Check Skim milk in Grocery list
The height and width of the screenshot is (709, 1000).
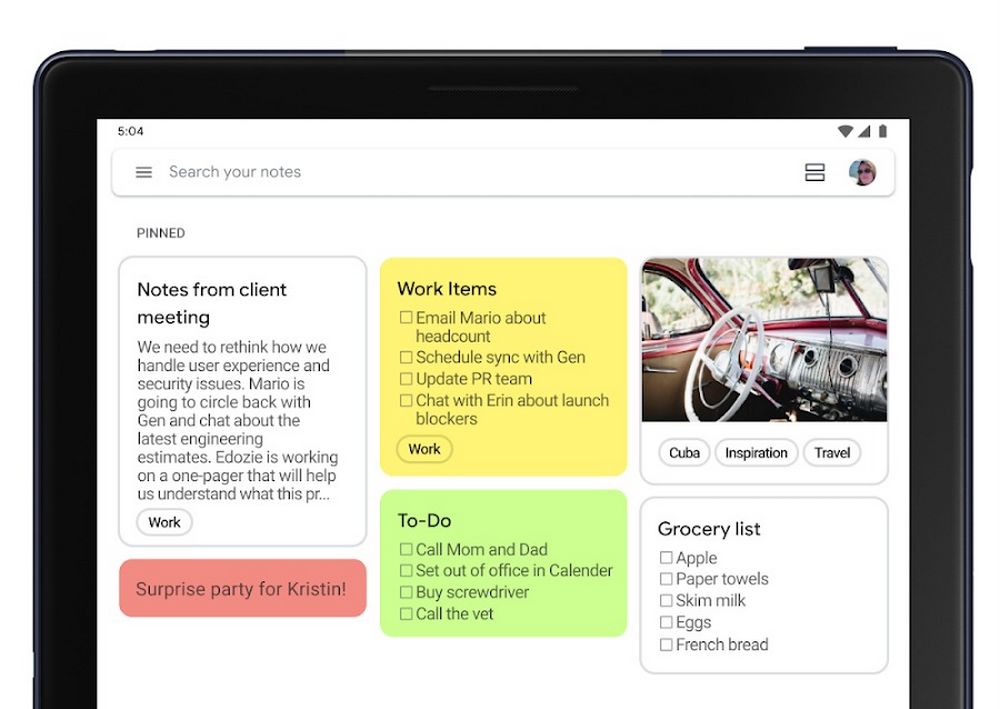(666, 601)
